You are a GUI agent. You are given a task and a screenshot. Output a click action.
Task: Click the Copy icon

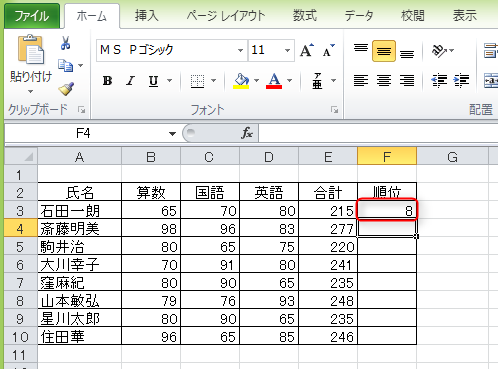tap(65, 65)
